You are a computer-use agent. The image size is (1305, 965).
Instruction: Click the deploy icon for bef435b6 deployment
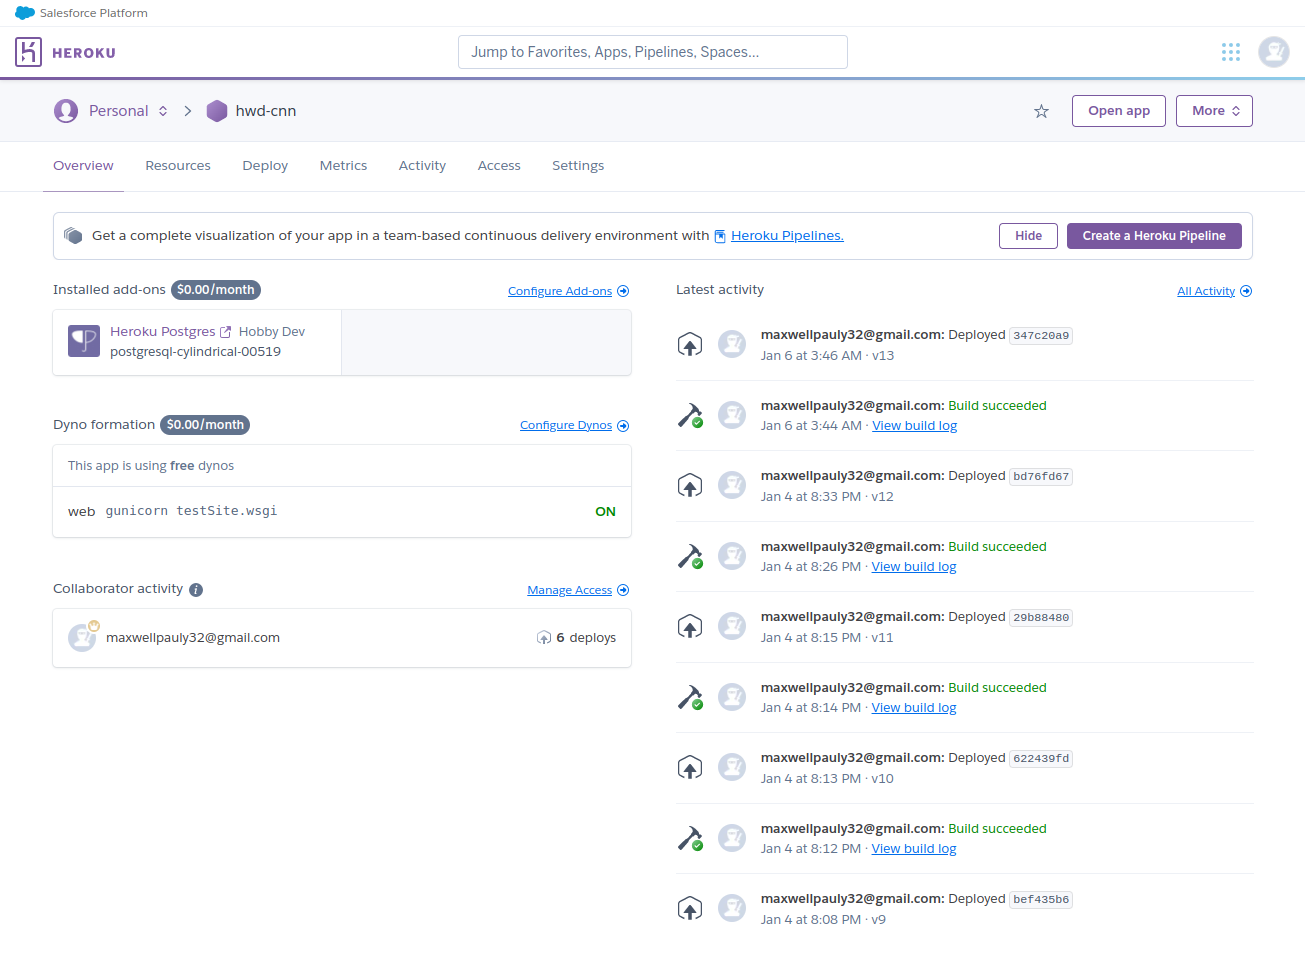[x=690, y=909]
